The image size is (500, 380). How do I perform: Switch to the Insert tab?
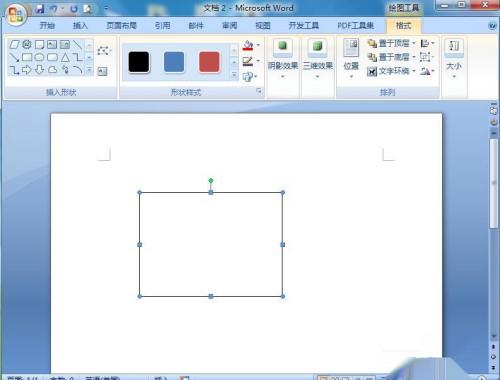point(80,25)
